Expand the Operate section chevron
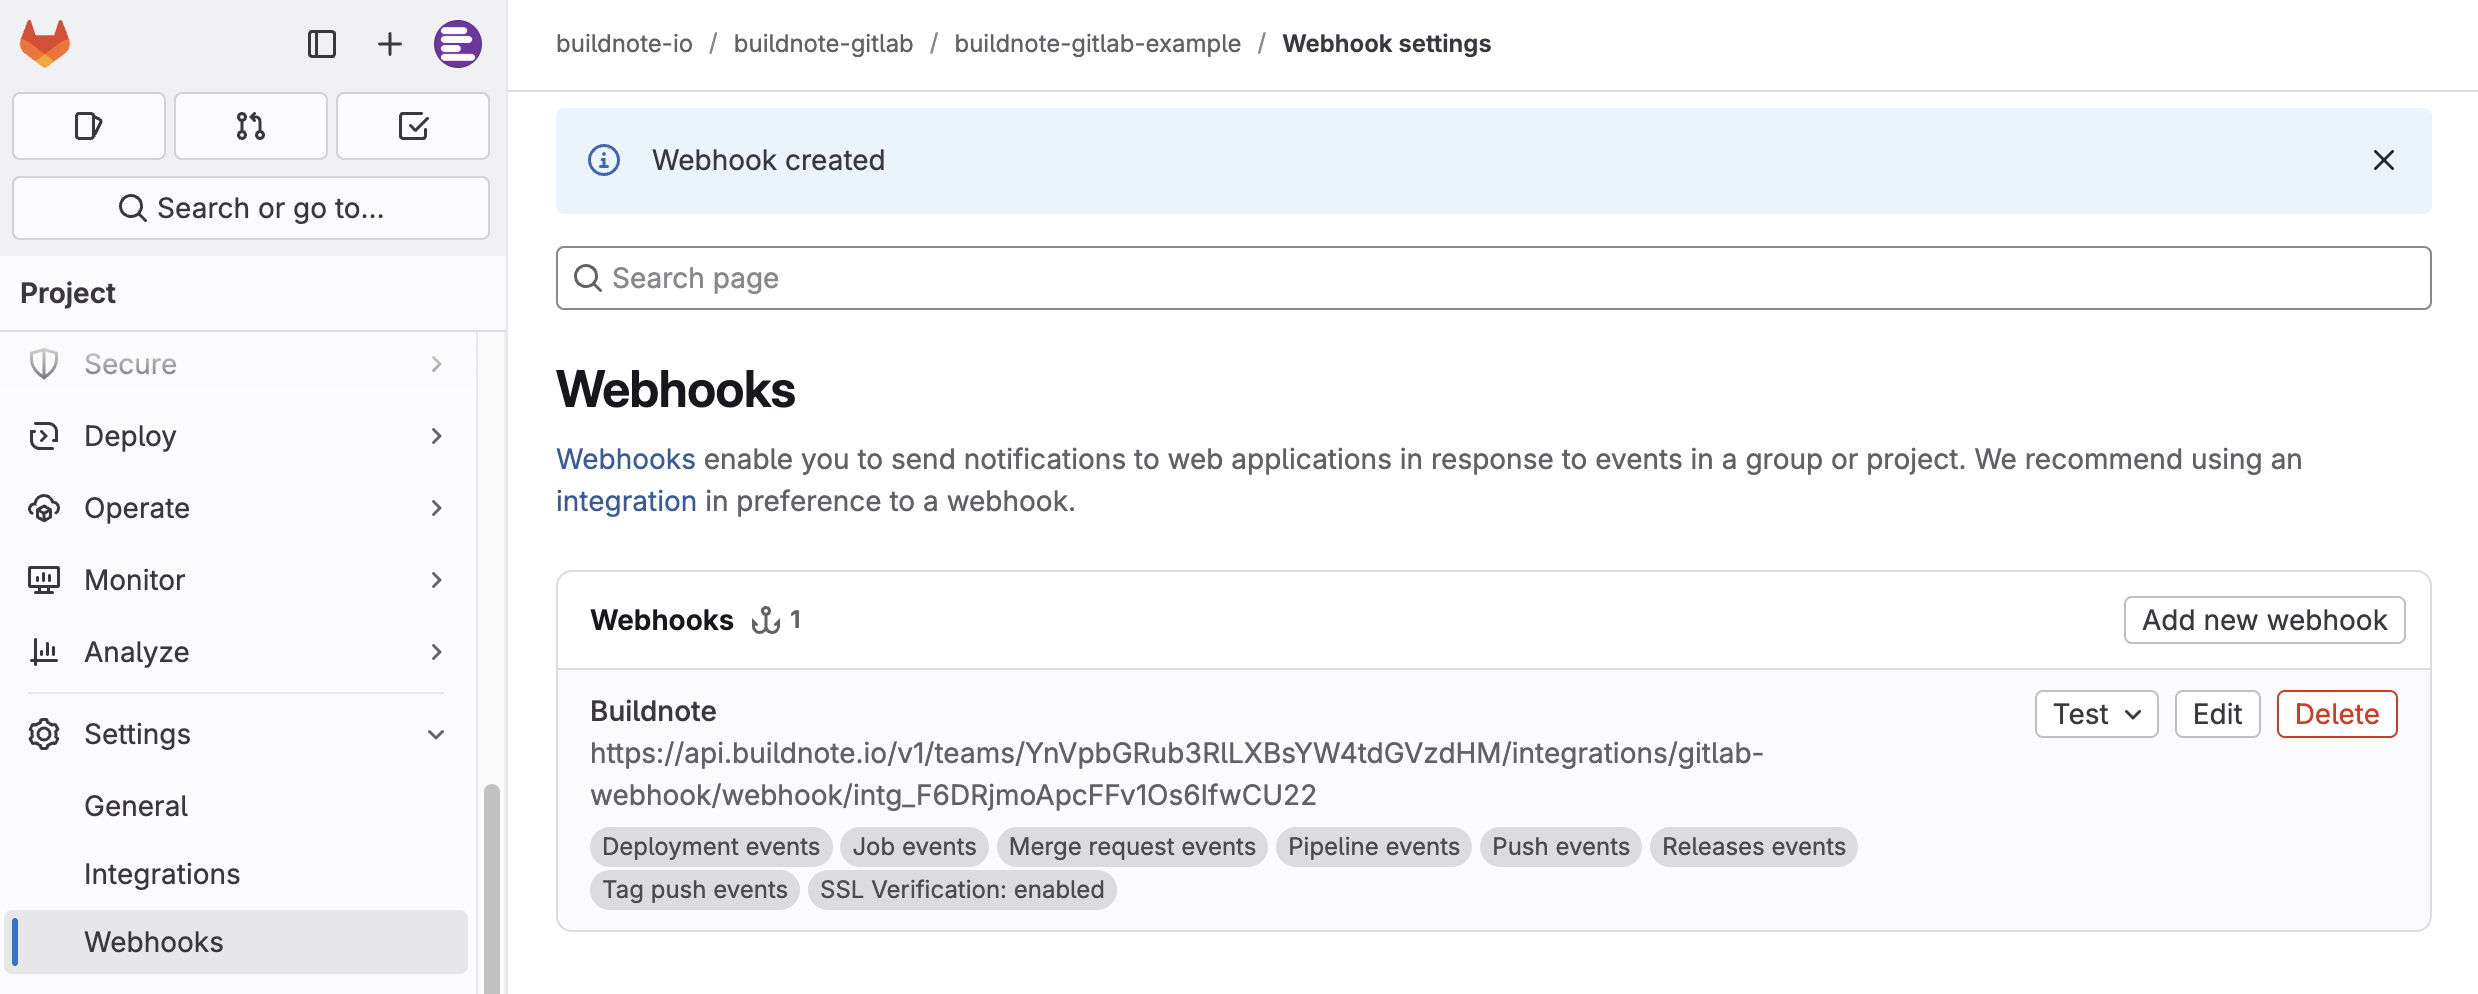 (437, 508)
